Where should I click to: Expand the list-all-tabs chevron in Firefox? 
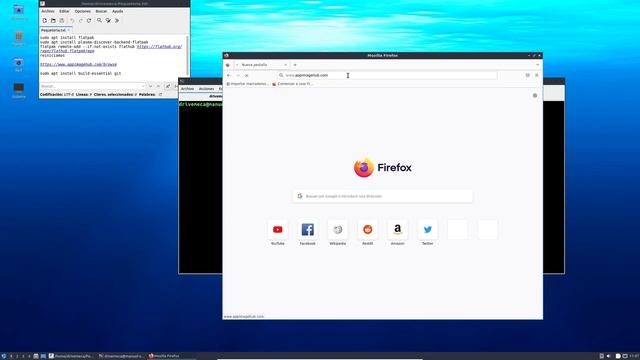click(538, 65)
